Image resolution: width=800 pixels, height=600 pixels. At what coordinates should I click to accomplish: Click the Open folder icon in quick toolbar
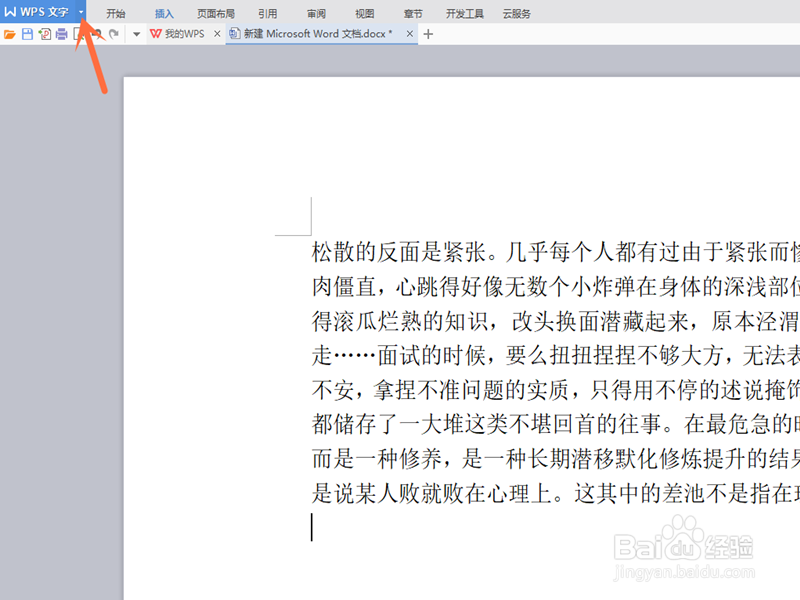pyautogui.click(x=10, y=34)
